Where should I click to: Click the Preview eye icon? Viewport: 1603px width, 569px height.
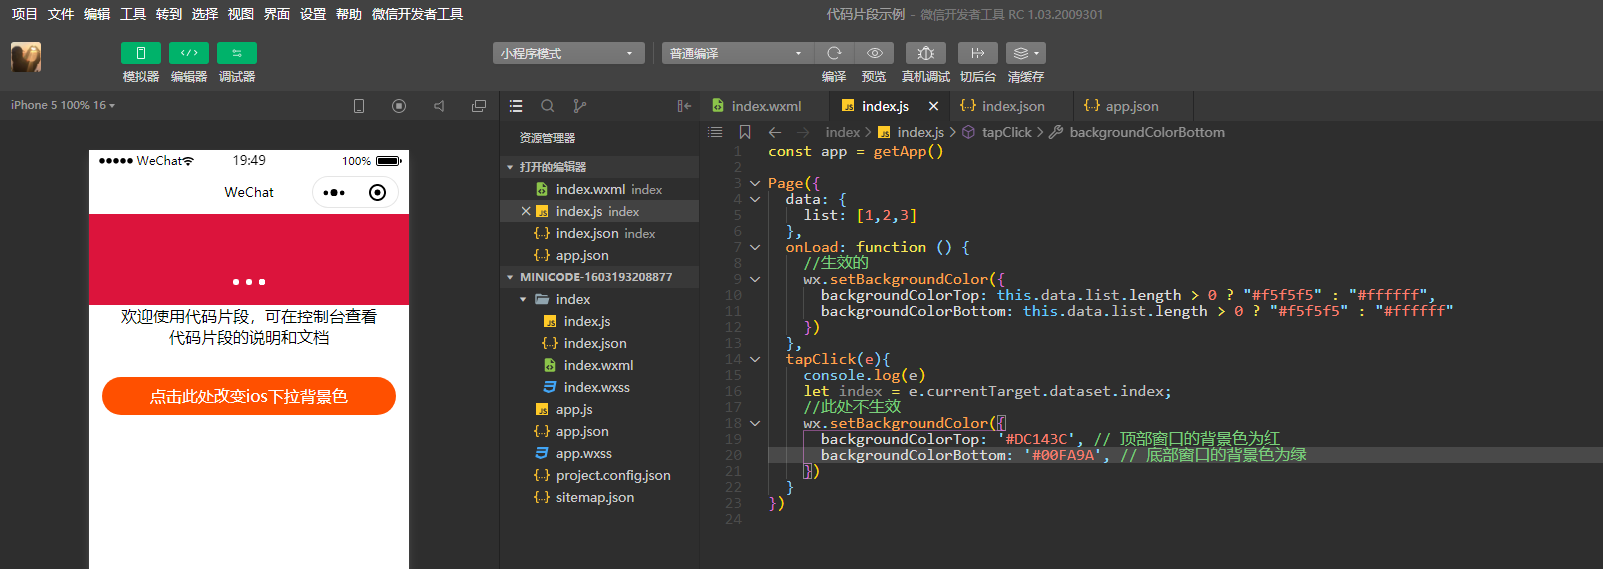tap(874, 53)
